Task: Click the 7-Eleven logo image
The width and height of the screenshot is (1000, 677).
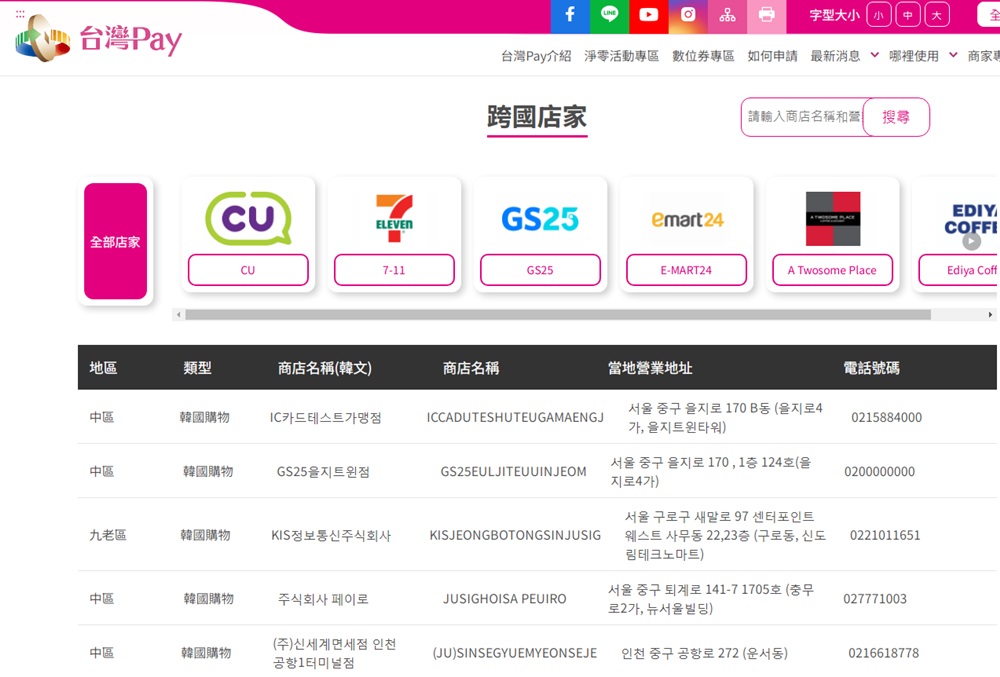Action: point(394,219)
